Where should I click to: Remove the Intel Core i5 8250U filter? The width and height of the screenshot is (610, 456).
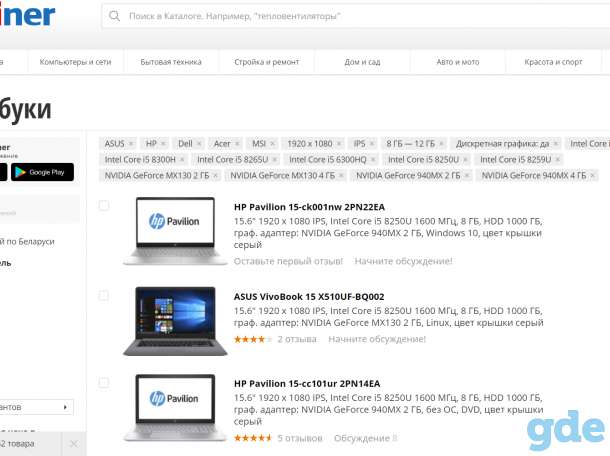pos(465,160)
